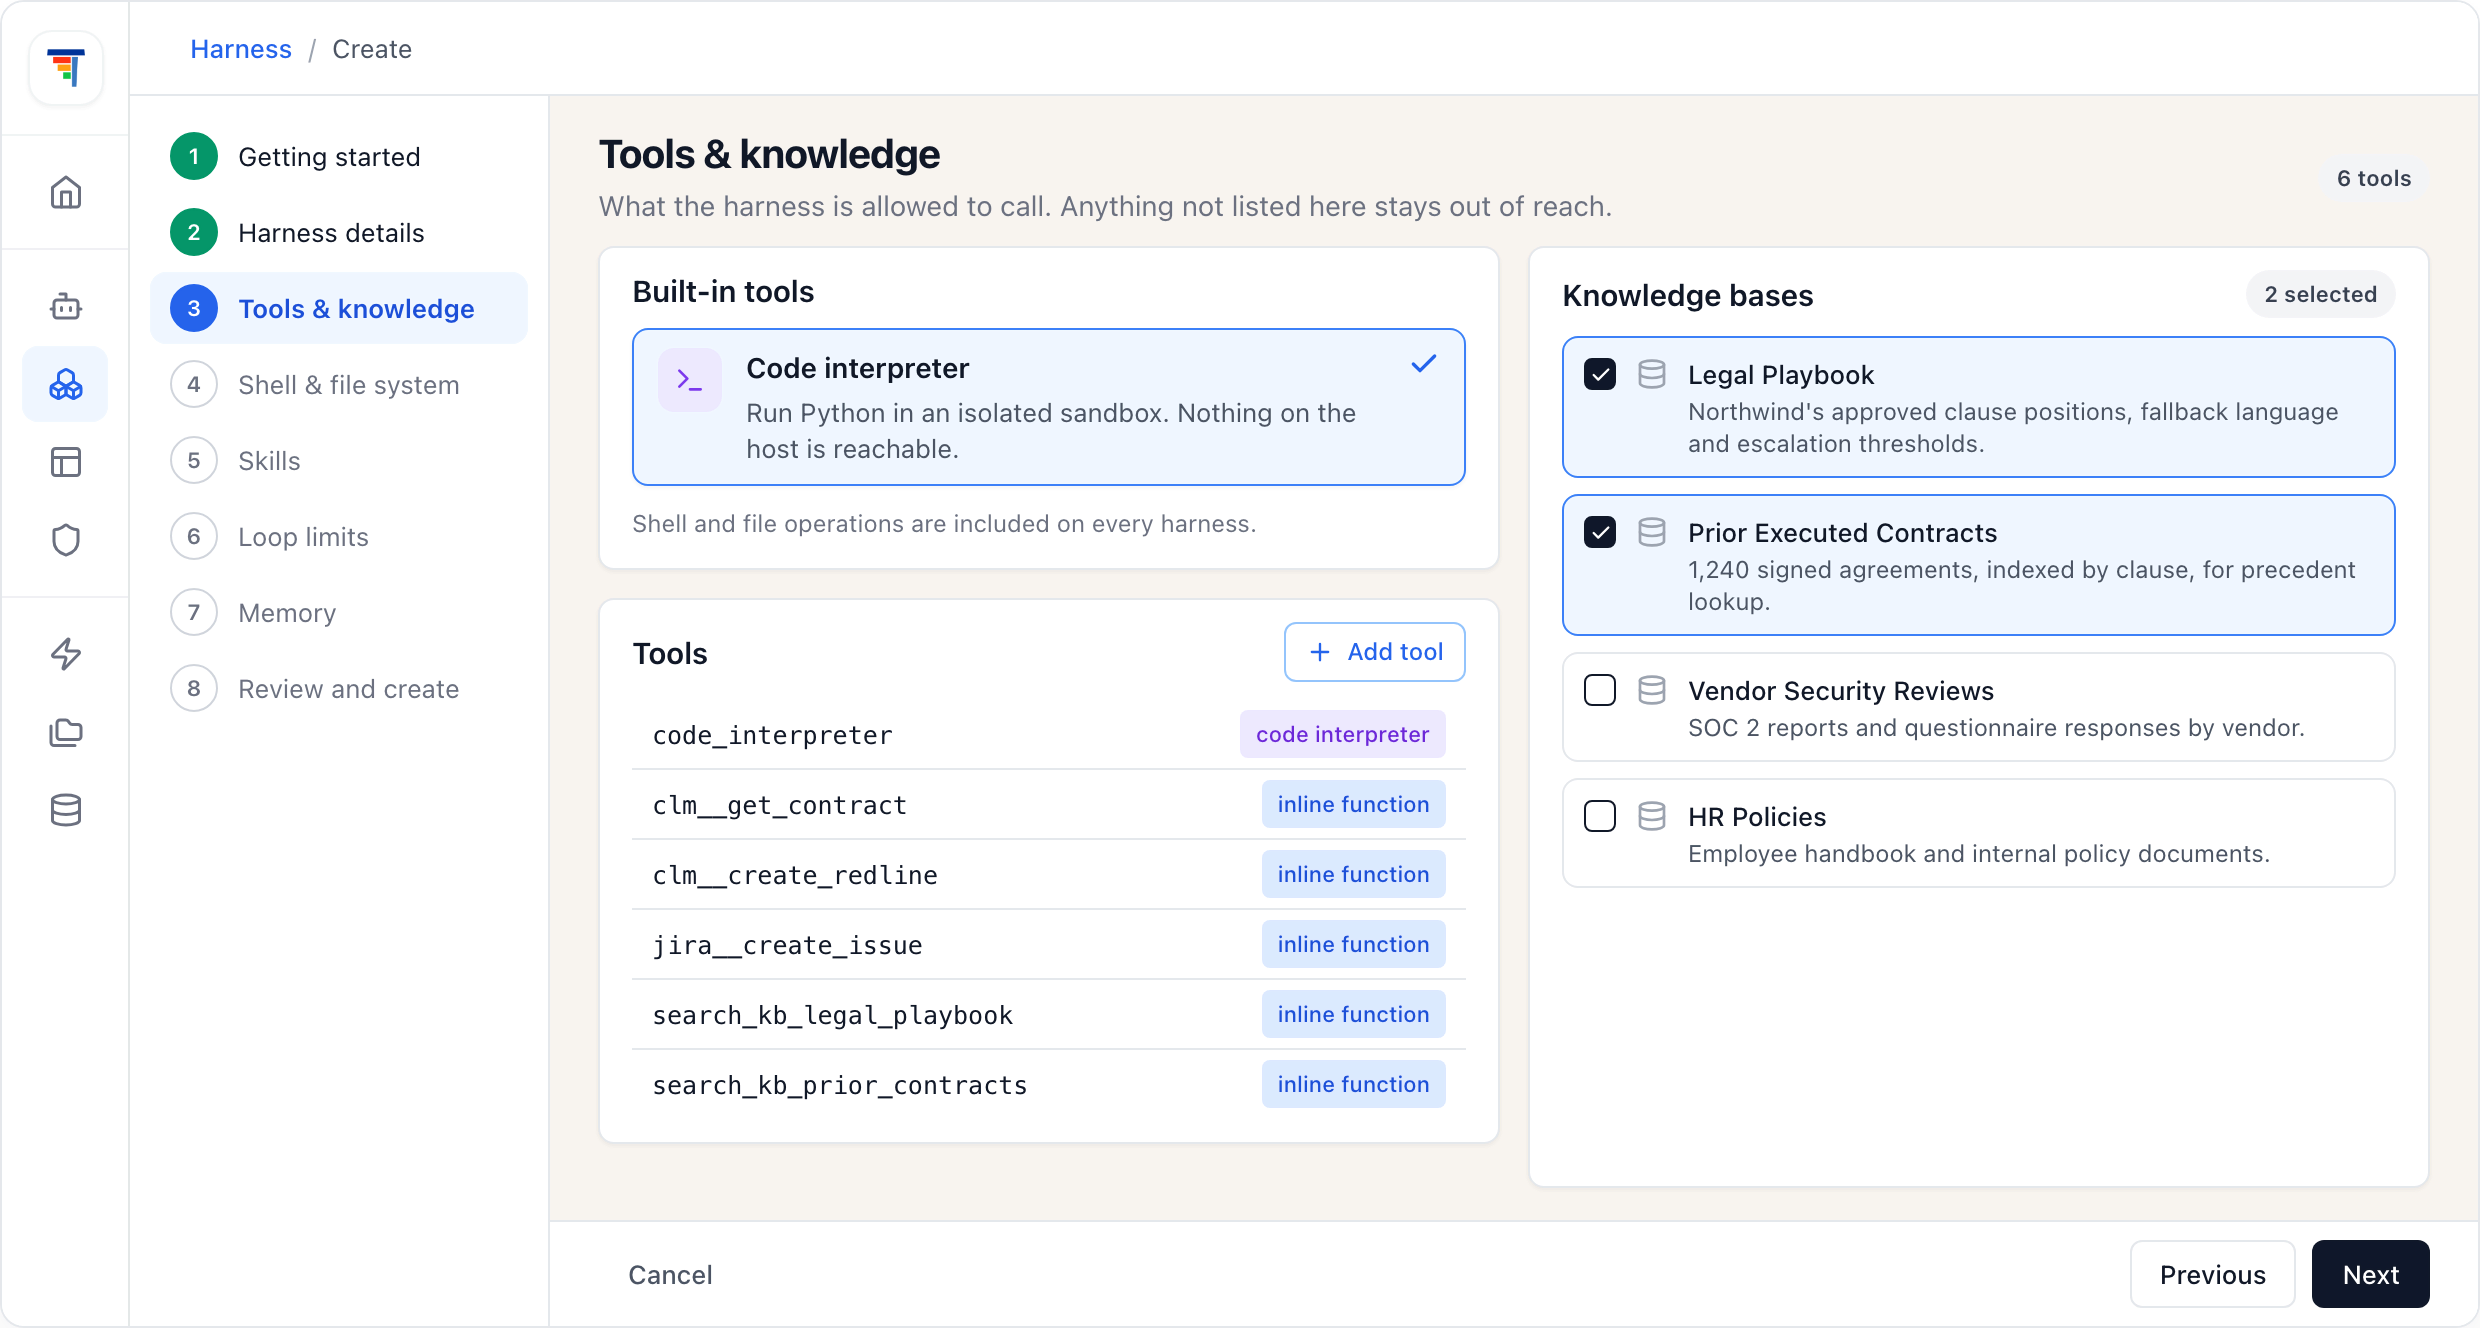Click the Add tool button

point(1374,652)
